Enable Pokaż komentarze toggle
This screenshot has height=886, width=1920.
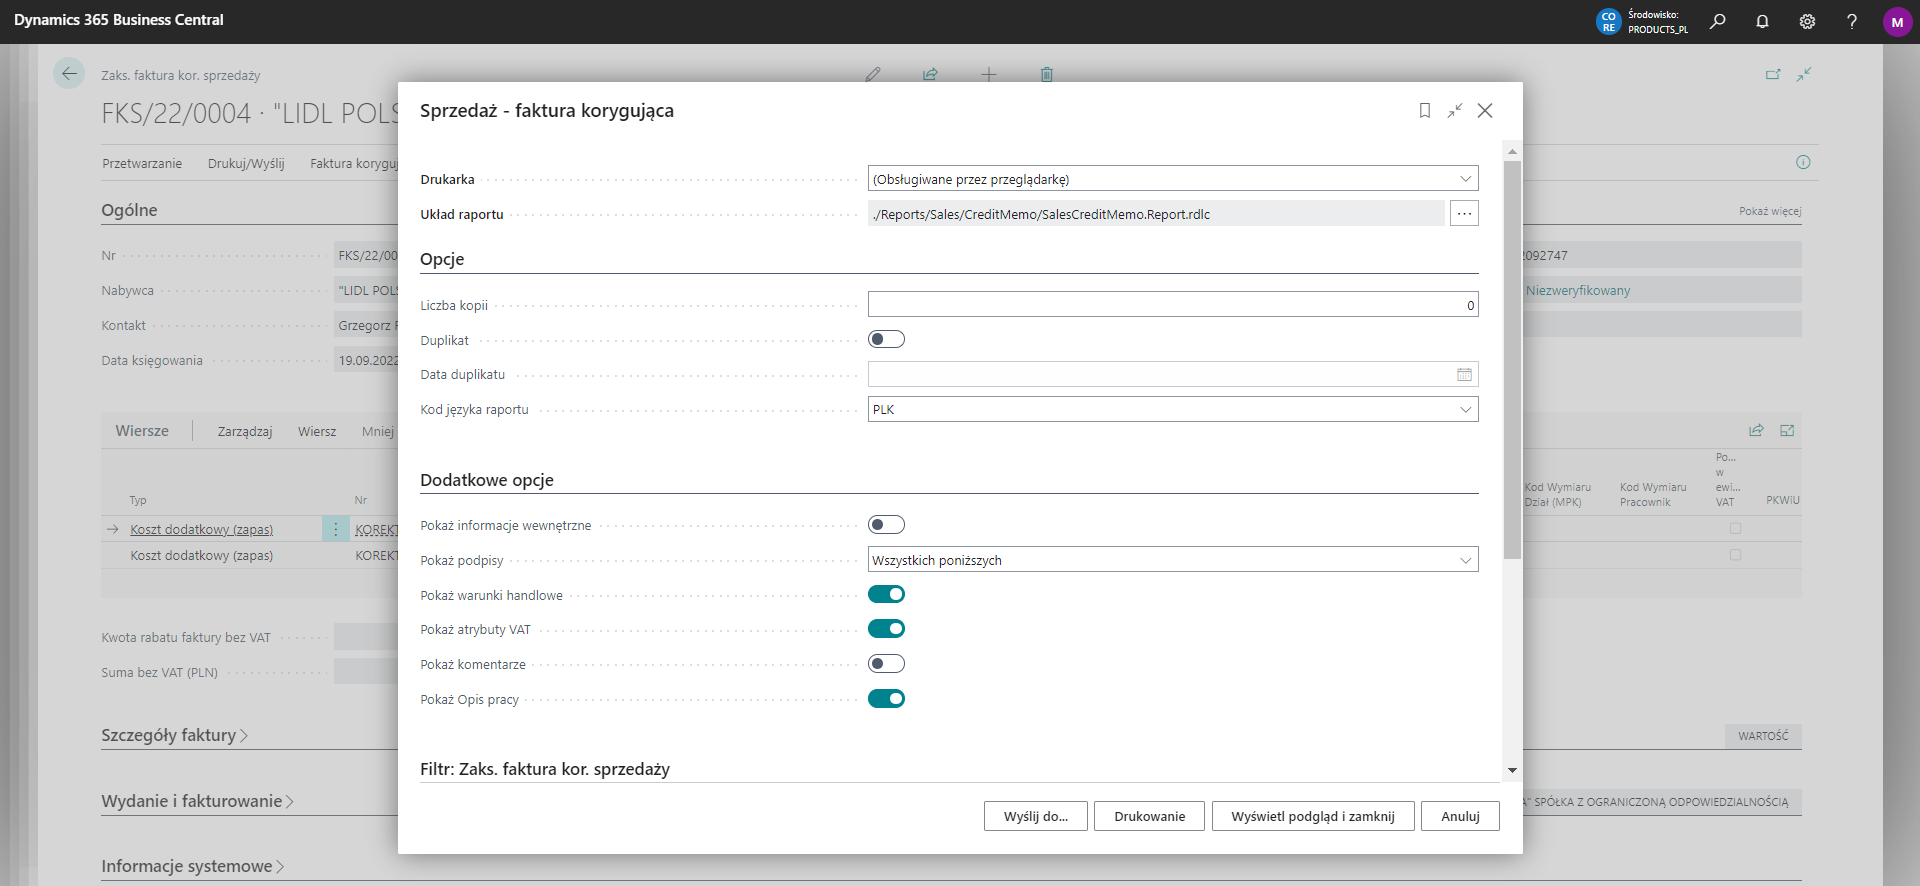pos(886,664)
